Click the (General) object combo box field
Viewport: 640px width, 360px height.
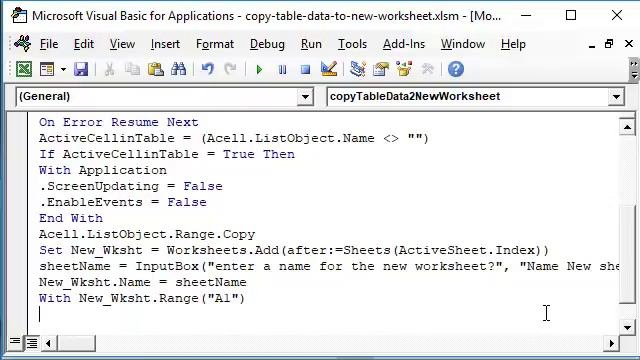164,97
